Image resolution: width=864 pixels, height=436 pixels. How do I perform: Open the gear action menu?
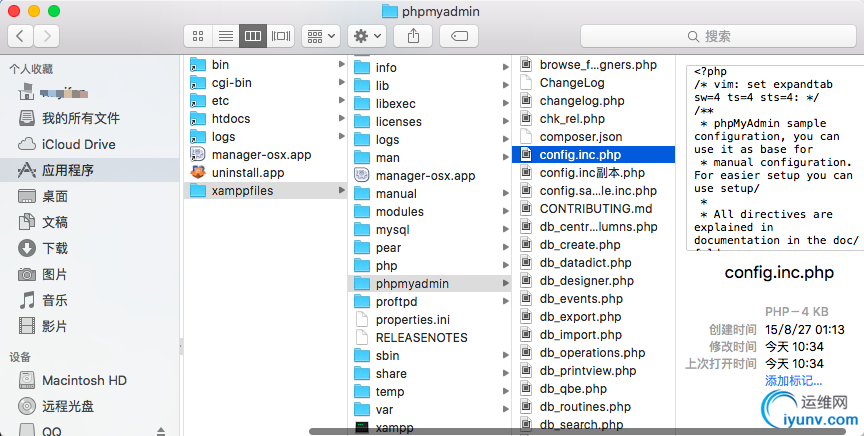click(x=367, y=36)
